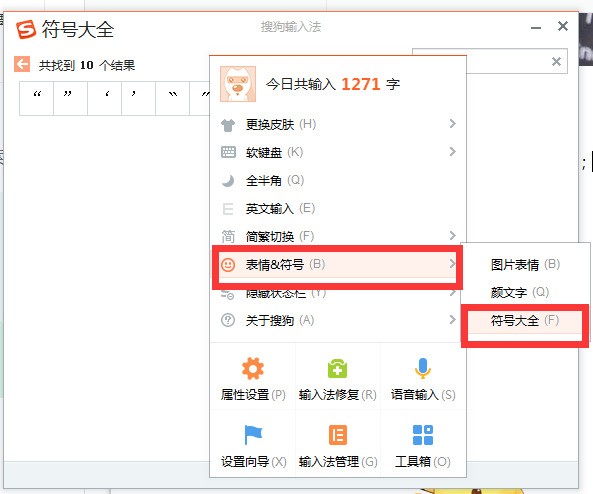Open 输入法管理 orange list icon
This screenshot has width=593, height=494.
pos(338,435)
